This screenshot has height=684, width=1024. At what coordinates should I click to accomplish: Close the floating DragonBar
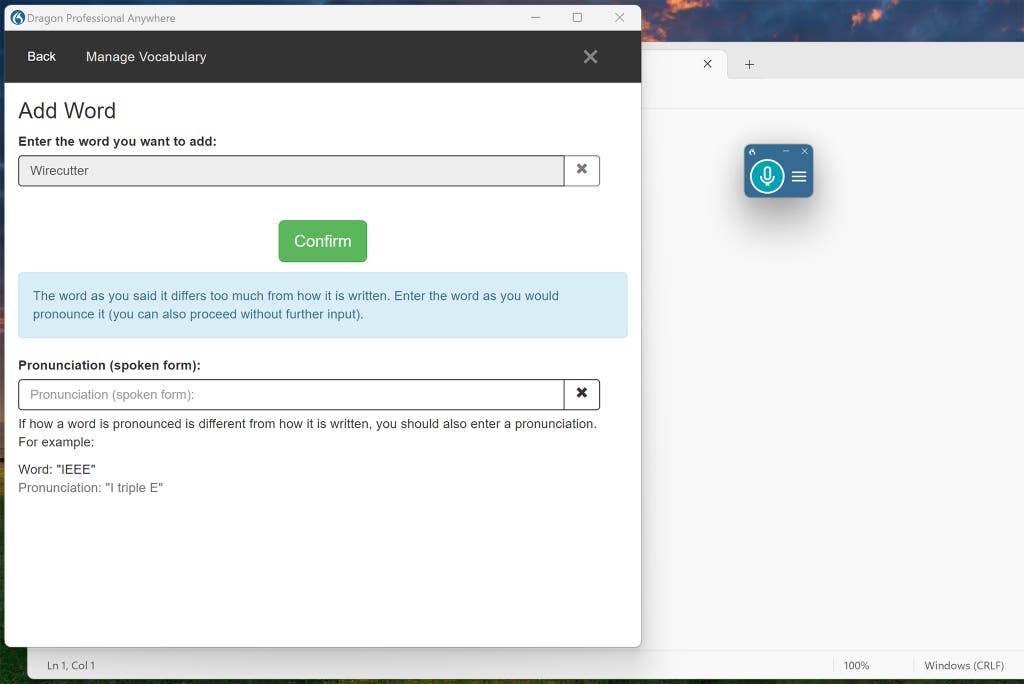click(804, 151)
